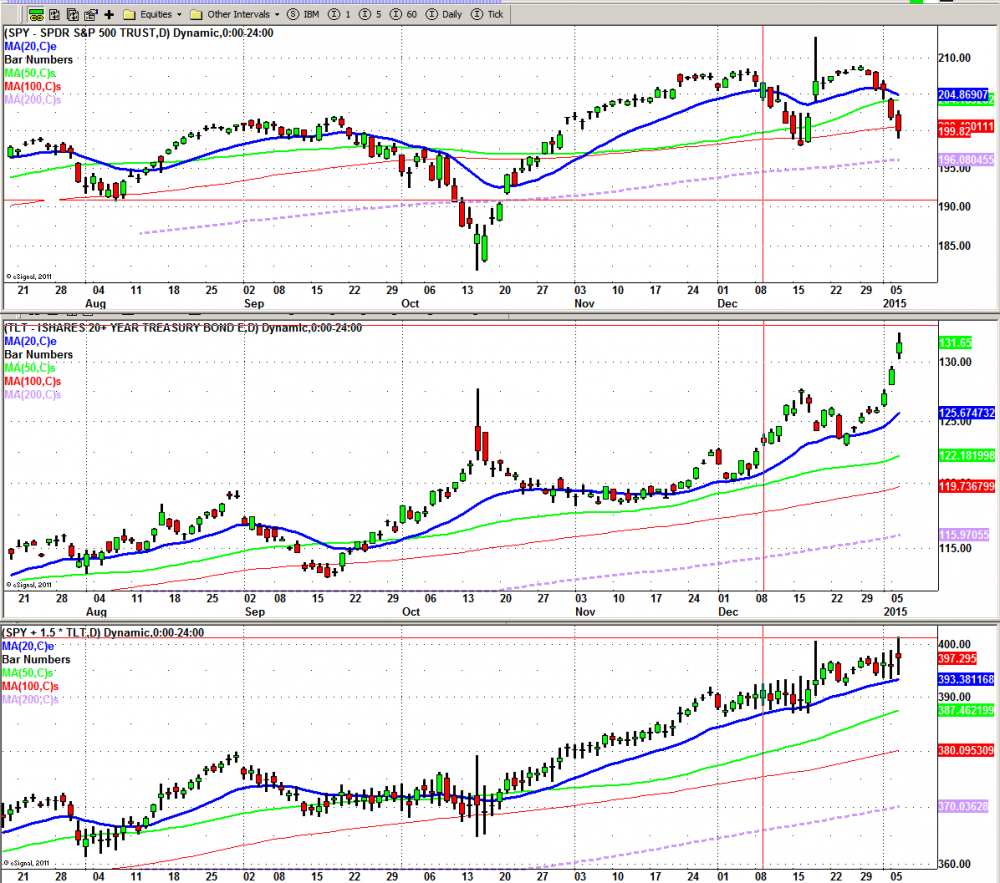The image size is (1000, 883).
Task: Click the 122.181998 green price tag
Action: pos(967,455)
